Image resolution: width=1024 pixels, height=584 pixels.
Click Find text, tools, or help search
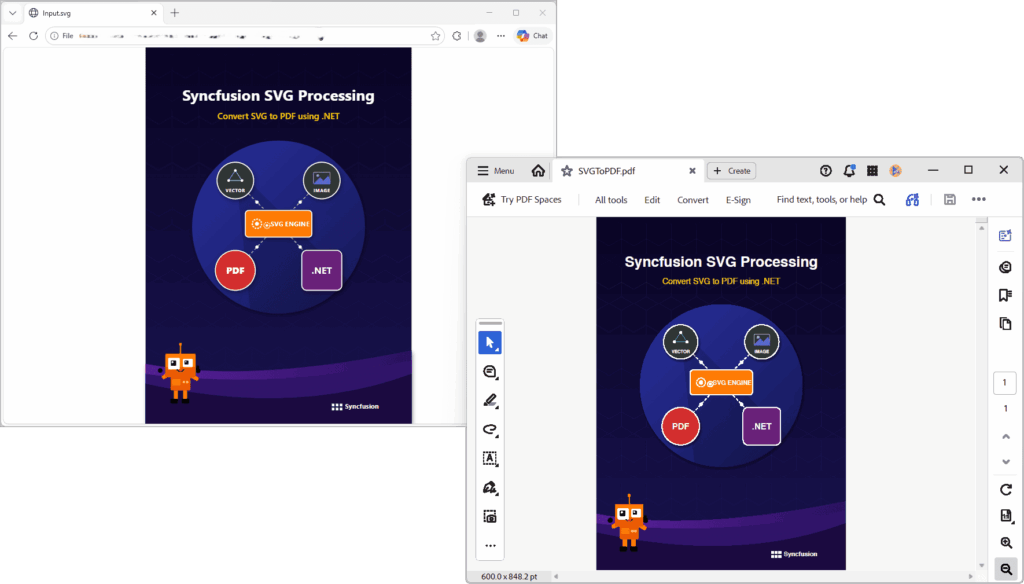point(831,199)
